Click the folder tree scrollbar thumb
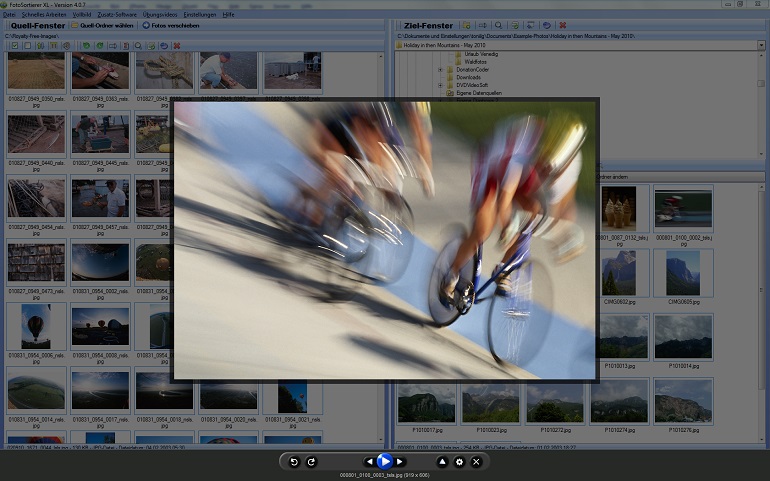770x481 pixels. click(761, 84)
